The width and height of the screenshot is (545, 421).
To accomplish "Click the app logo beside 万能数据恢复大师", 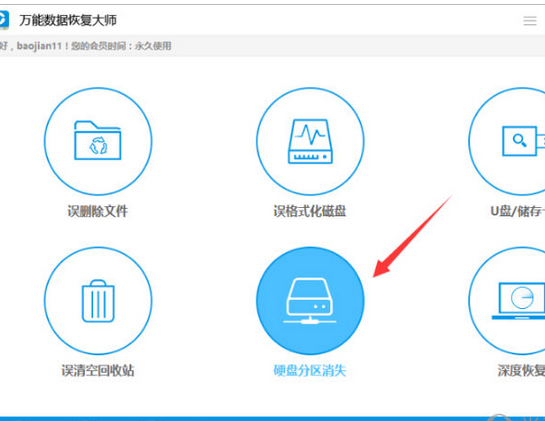I will pos(4,20).
